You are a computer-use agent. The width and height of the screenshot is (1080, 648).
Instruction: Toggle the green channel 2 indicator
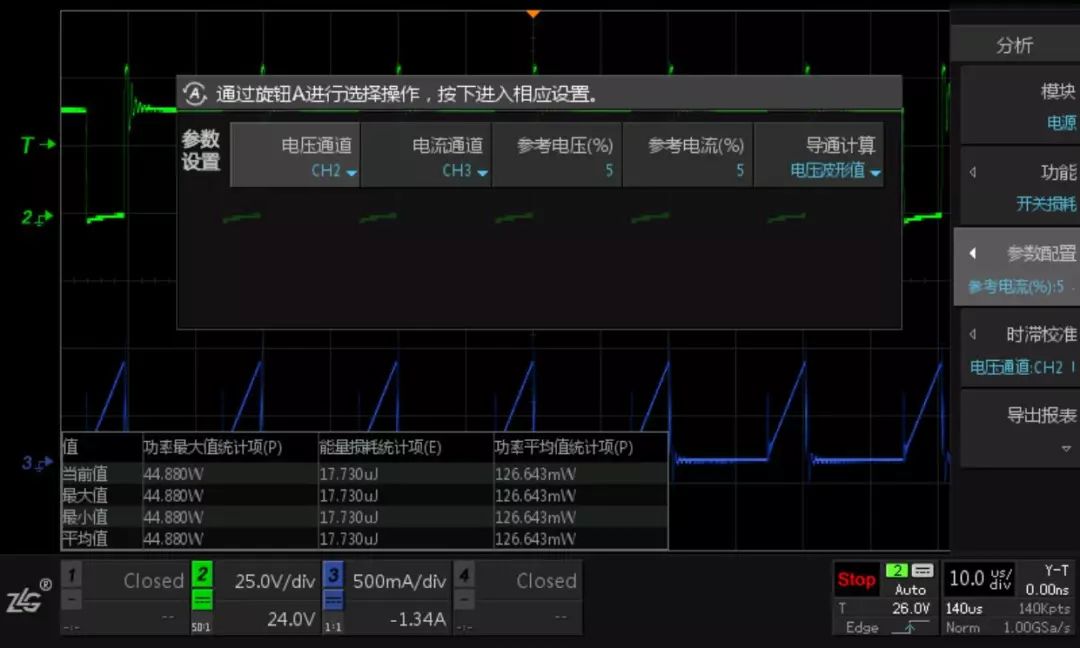coord(202,573)
